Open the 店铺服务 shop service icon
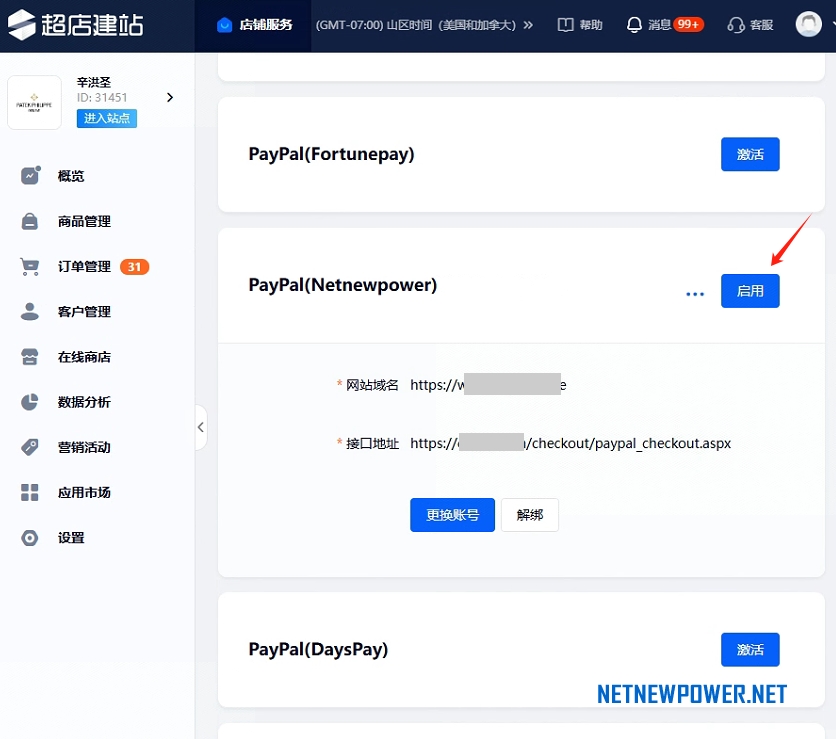 [224, 25]
